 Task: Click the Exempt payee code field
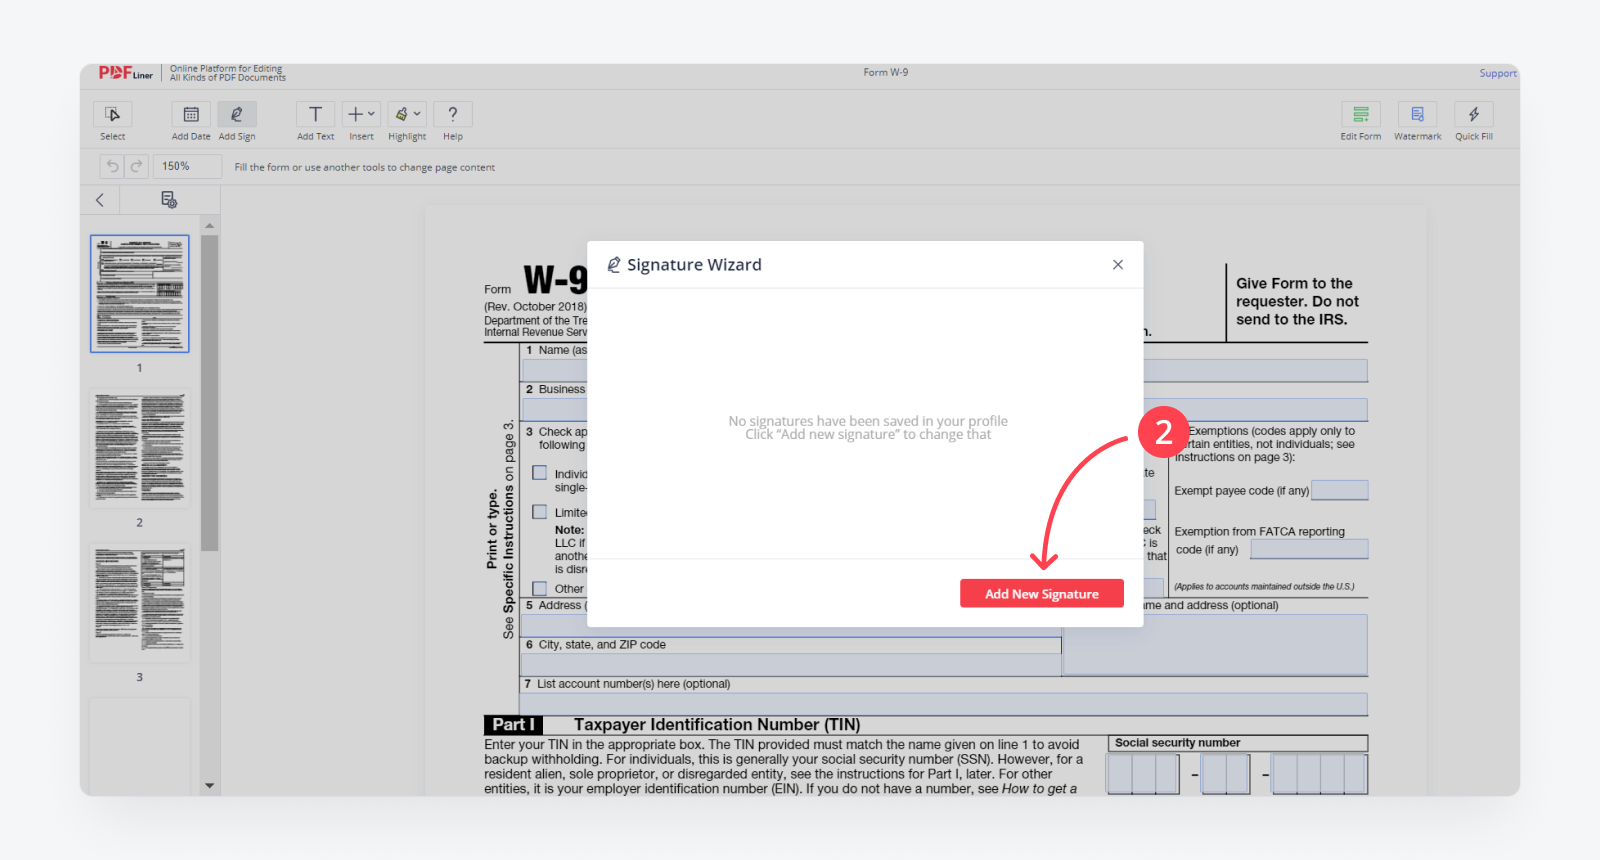click(1339, 490)
